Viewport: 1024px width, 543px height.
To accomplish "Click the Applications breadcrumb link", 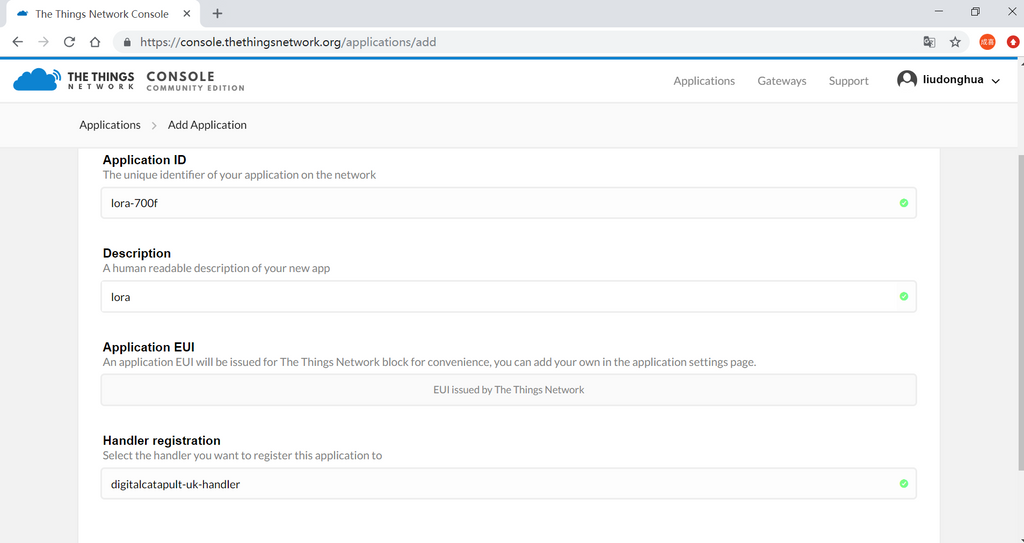I will tap(110, 125).
